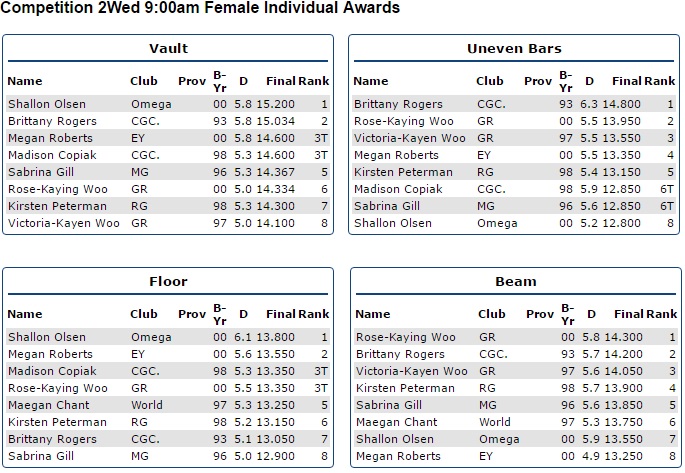Screen dimensions: 685x473
Task: Click the Floor table title
Action: point(168,281)
